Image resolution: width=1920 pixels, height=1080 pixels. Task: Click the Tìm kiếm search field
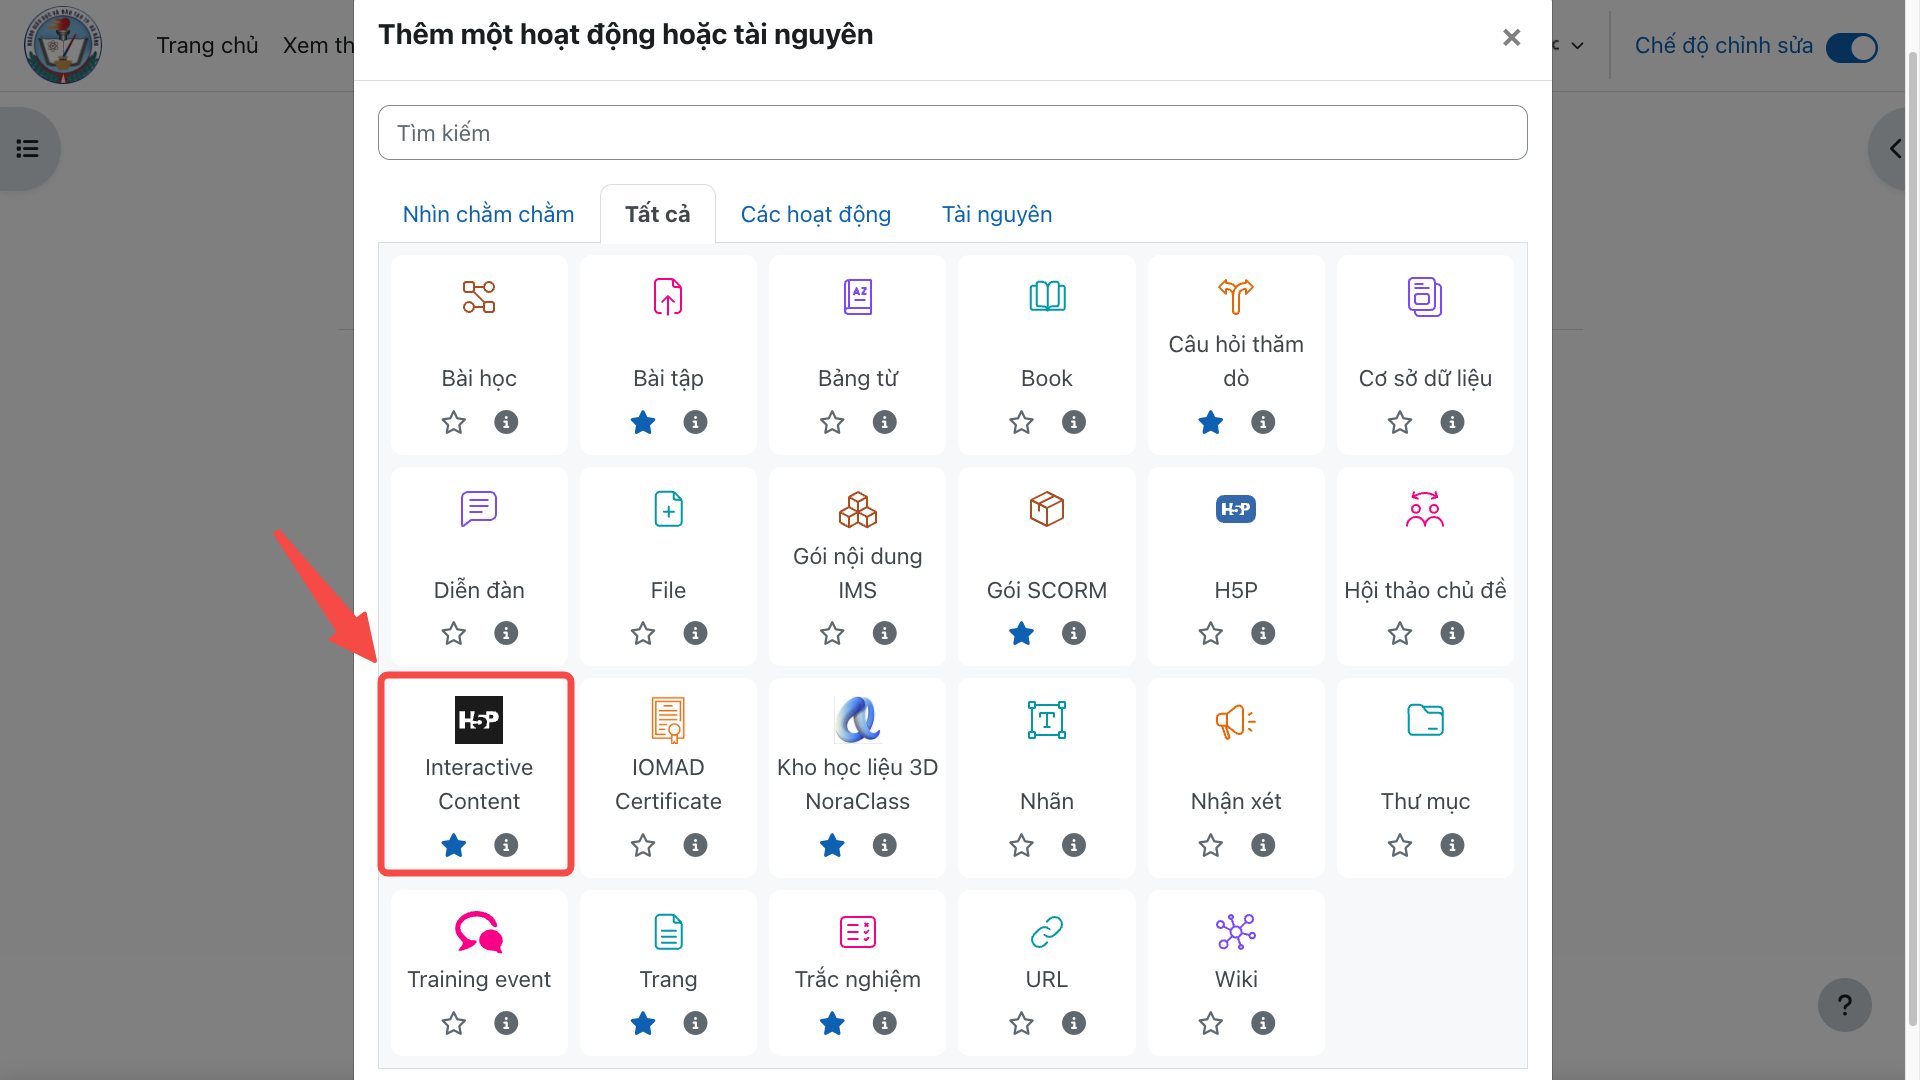(952, 133)
